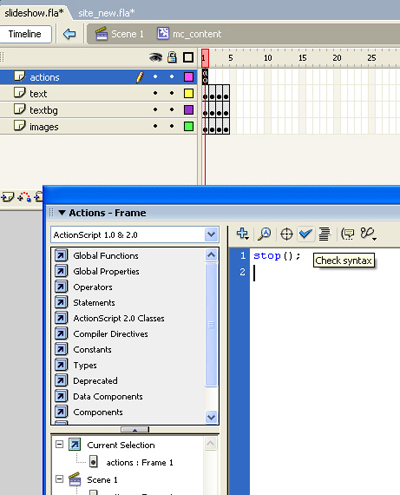Go to Scene 1 in the edit bar
Viewport: 400px width, 495px height.
[x=127, y=34]
